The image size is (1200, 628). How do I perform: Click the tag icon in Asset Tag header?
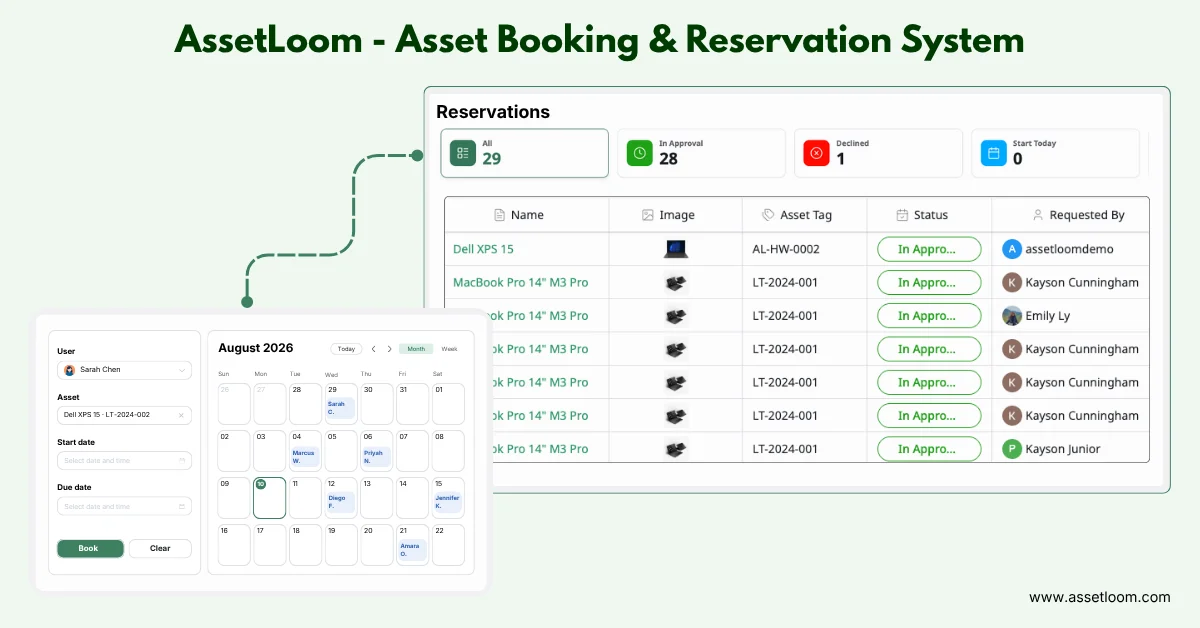(x=768, y=215)
